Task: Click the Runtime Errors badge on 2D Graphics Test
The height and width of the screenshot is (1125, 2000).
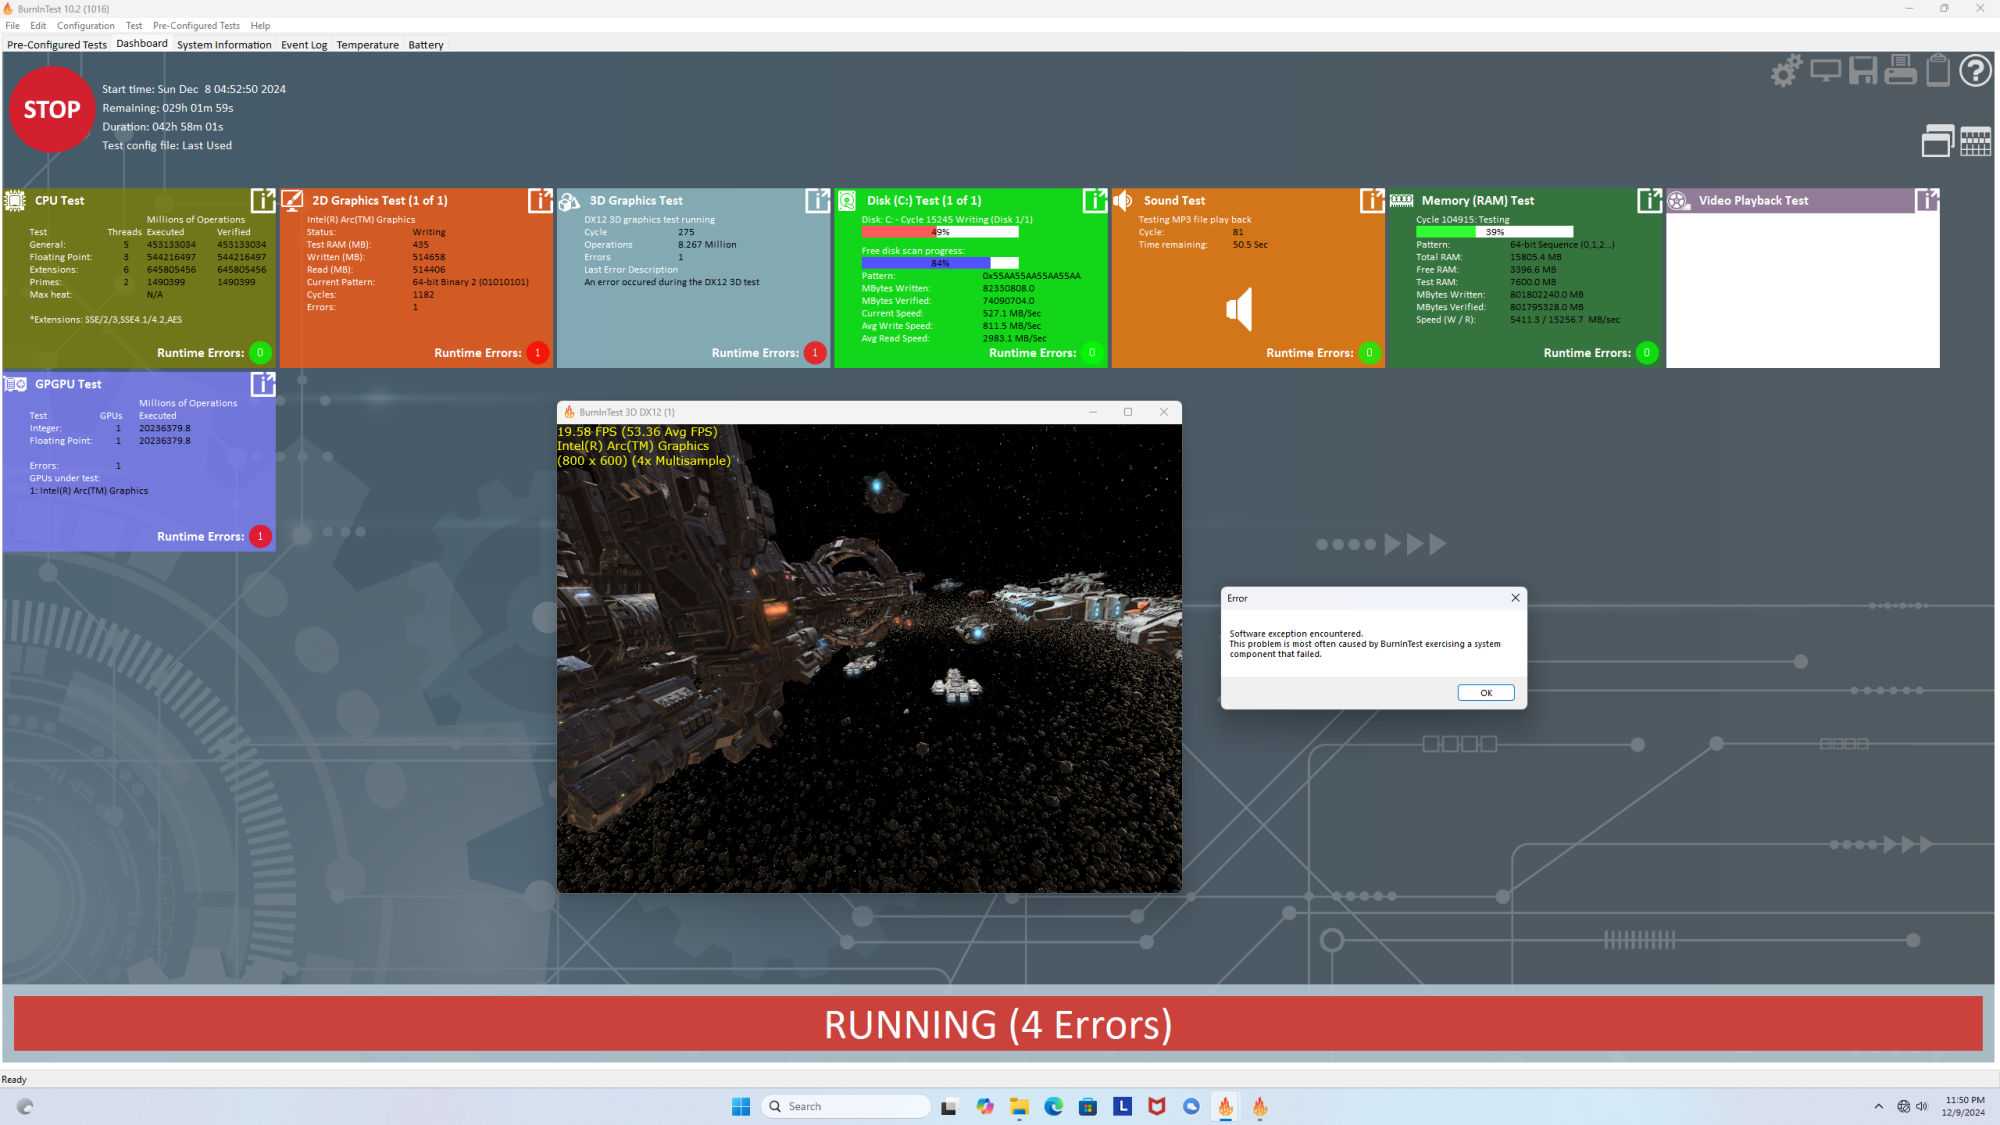Action: pyautogui.click(x=538, y=353)
